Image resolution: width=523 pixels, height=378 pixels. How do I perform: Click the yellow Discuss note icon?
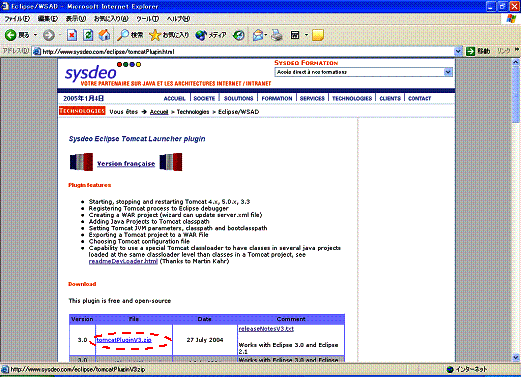(x=318, y=35)
